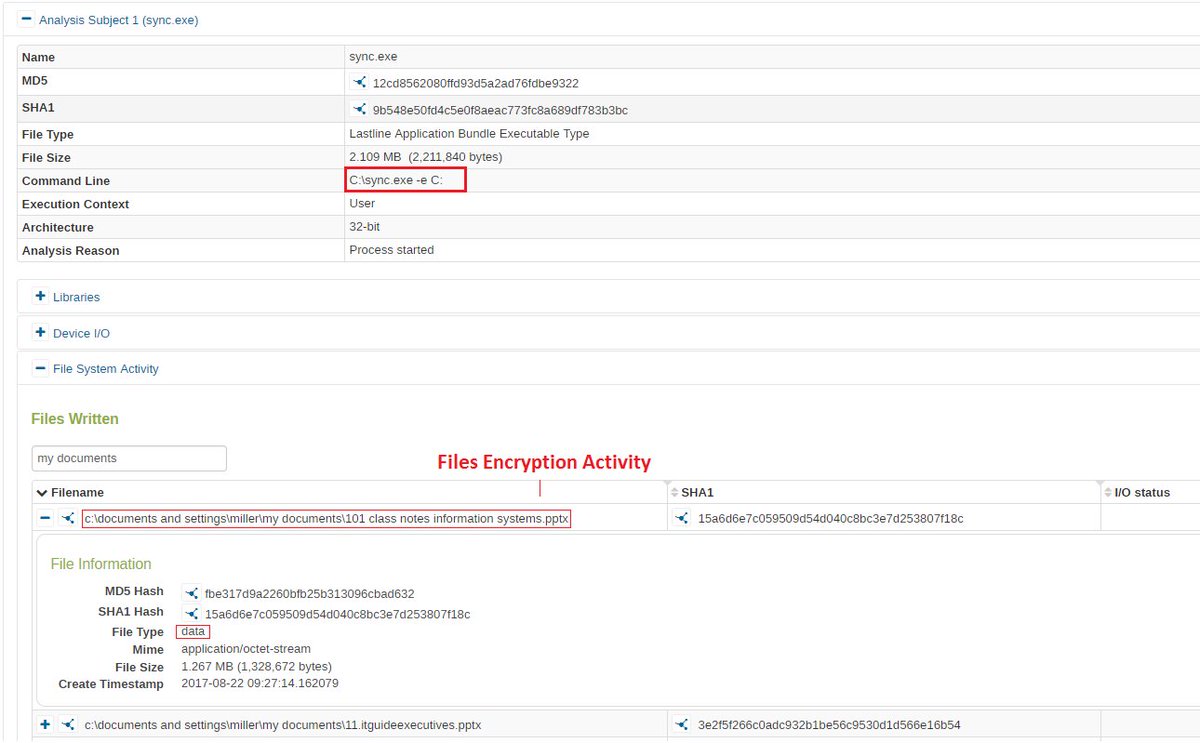Image resolution: width=1200 pixels, height=743 pixels.
Task: Select MD5 Hash fbe317d9a2260bfb25b313096cbad632 text
Action: coord(309,593)
